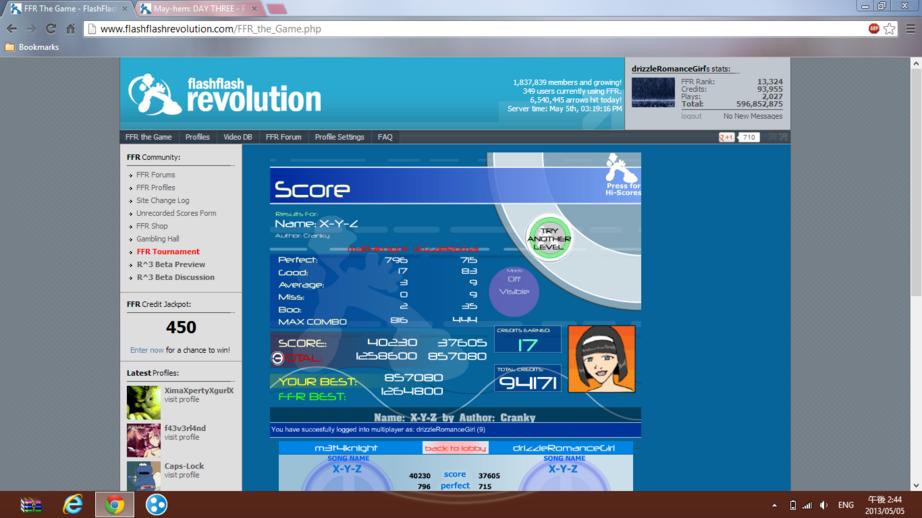Click the address bar URL field
Viewport: 922px width, 518px height.
click(x=475, y=28)
